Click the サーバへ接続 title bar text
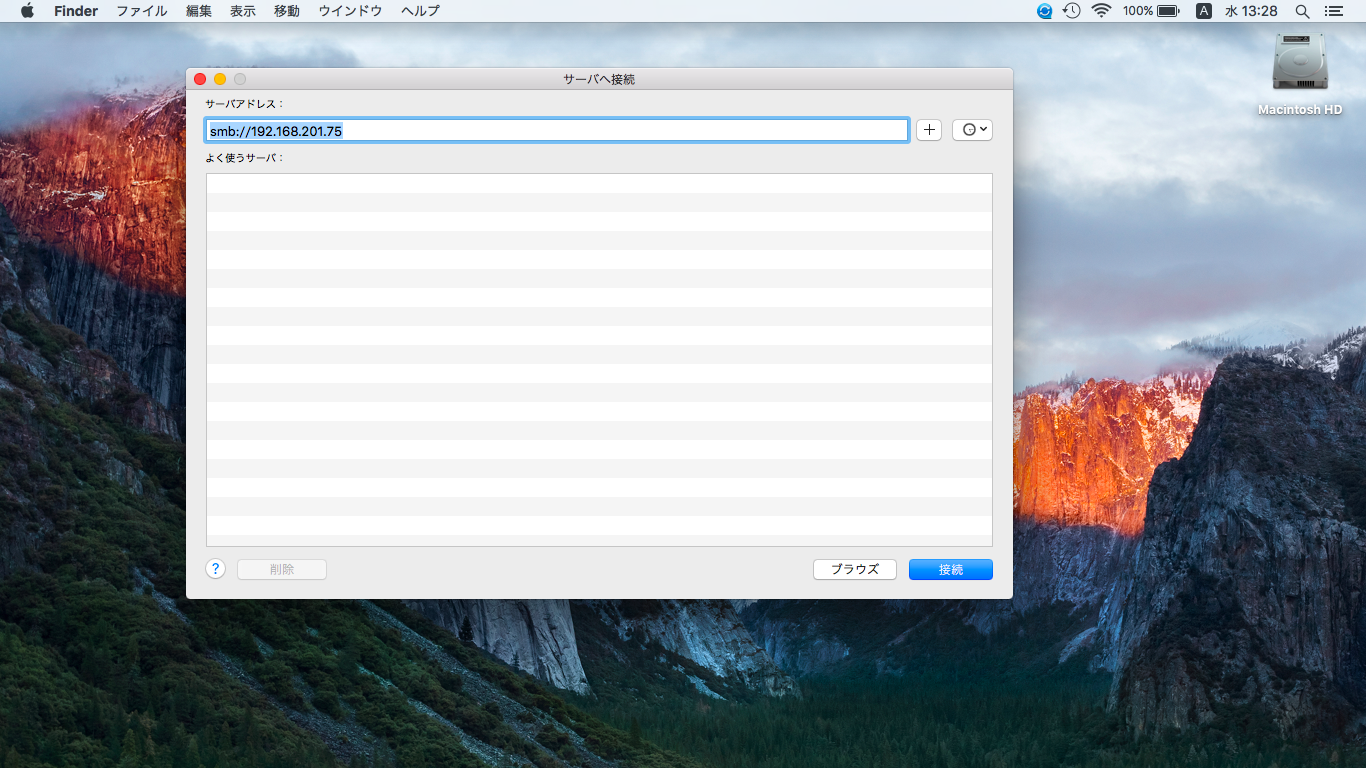Screen dimensions: 1366x768 pyautogui.click(x=599, y=79)
